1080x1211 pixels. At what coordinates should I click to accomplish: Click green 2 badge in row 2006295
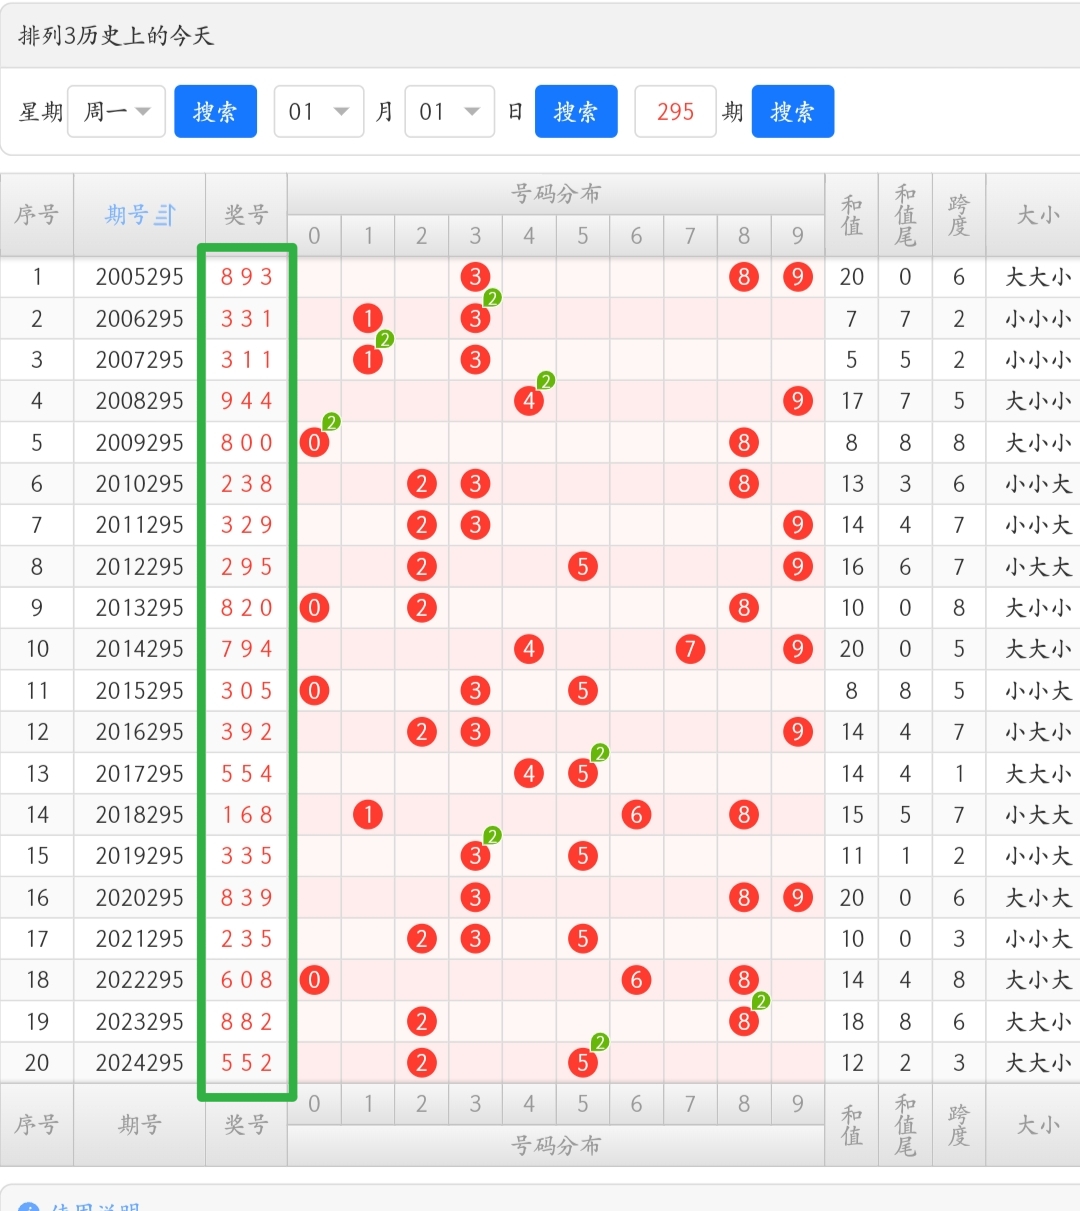492,298
